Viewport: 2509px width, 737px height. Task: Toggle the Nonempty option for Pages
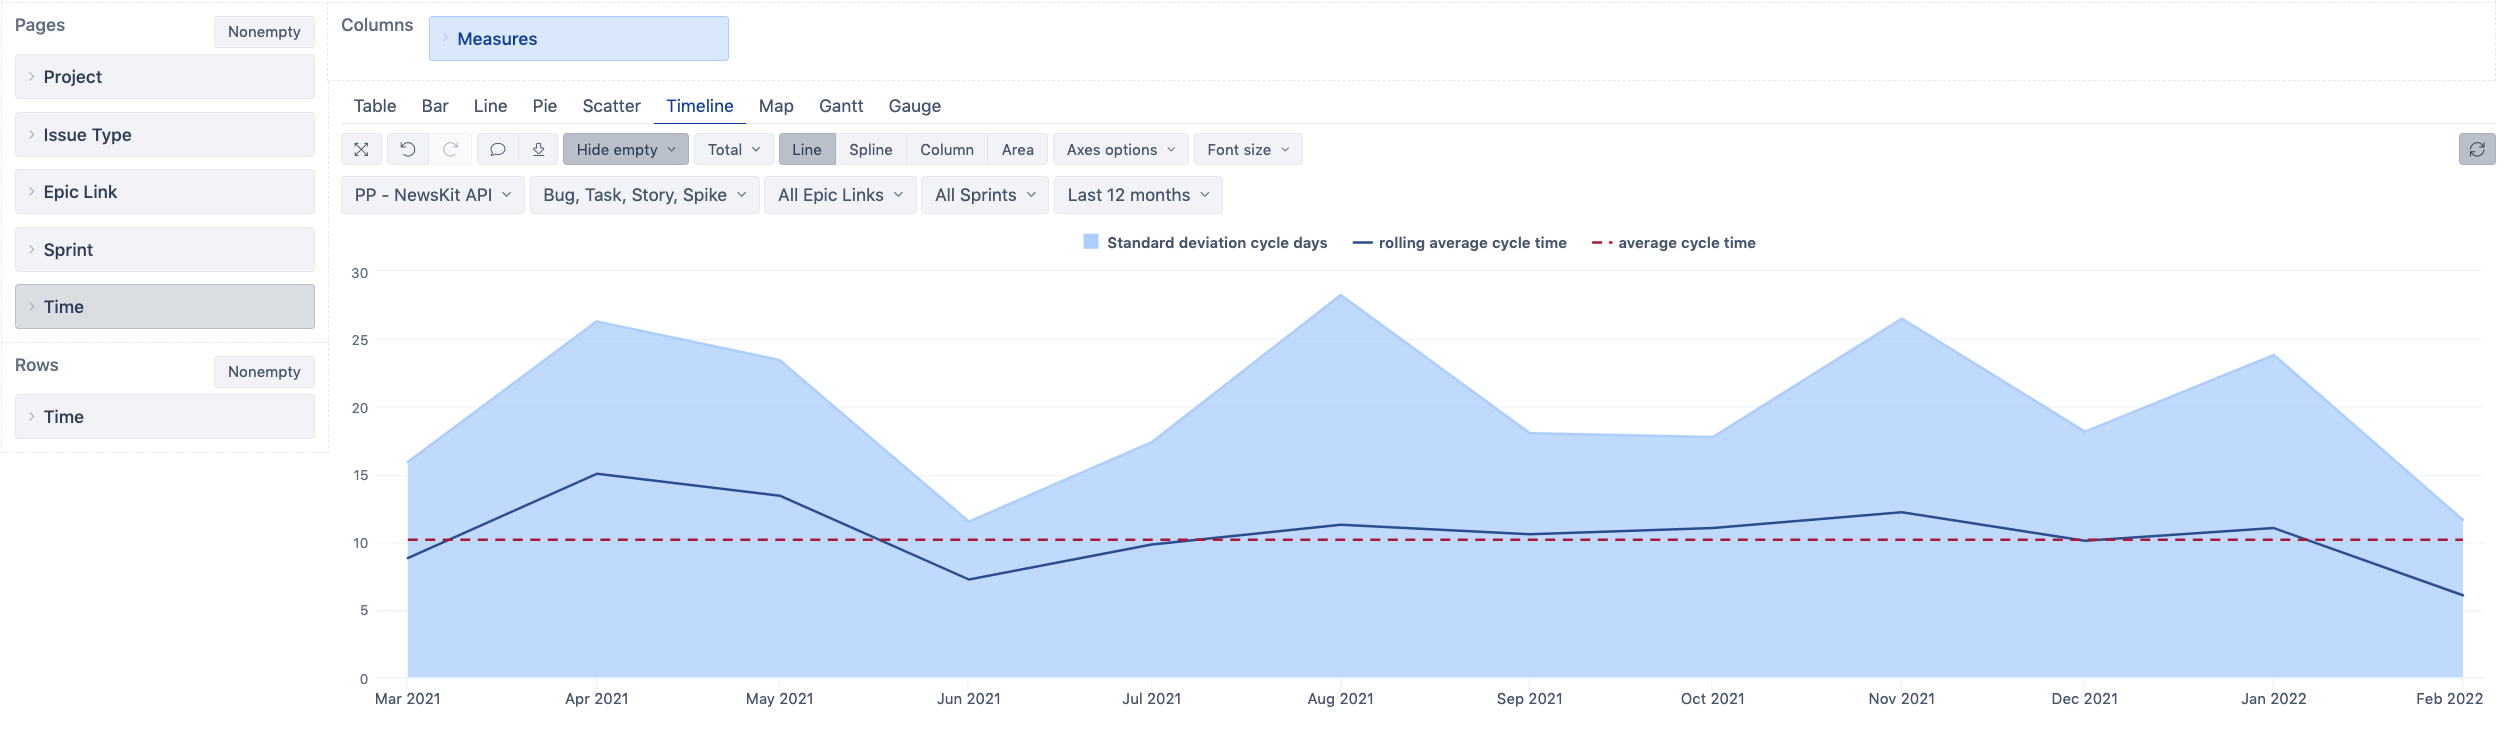264,32
